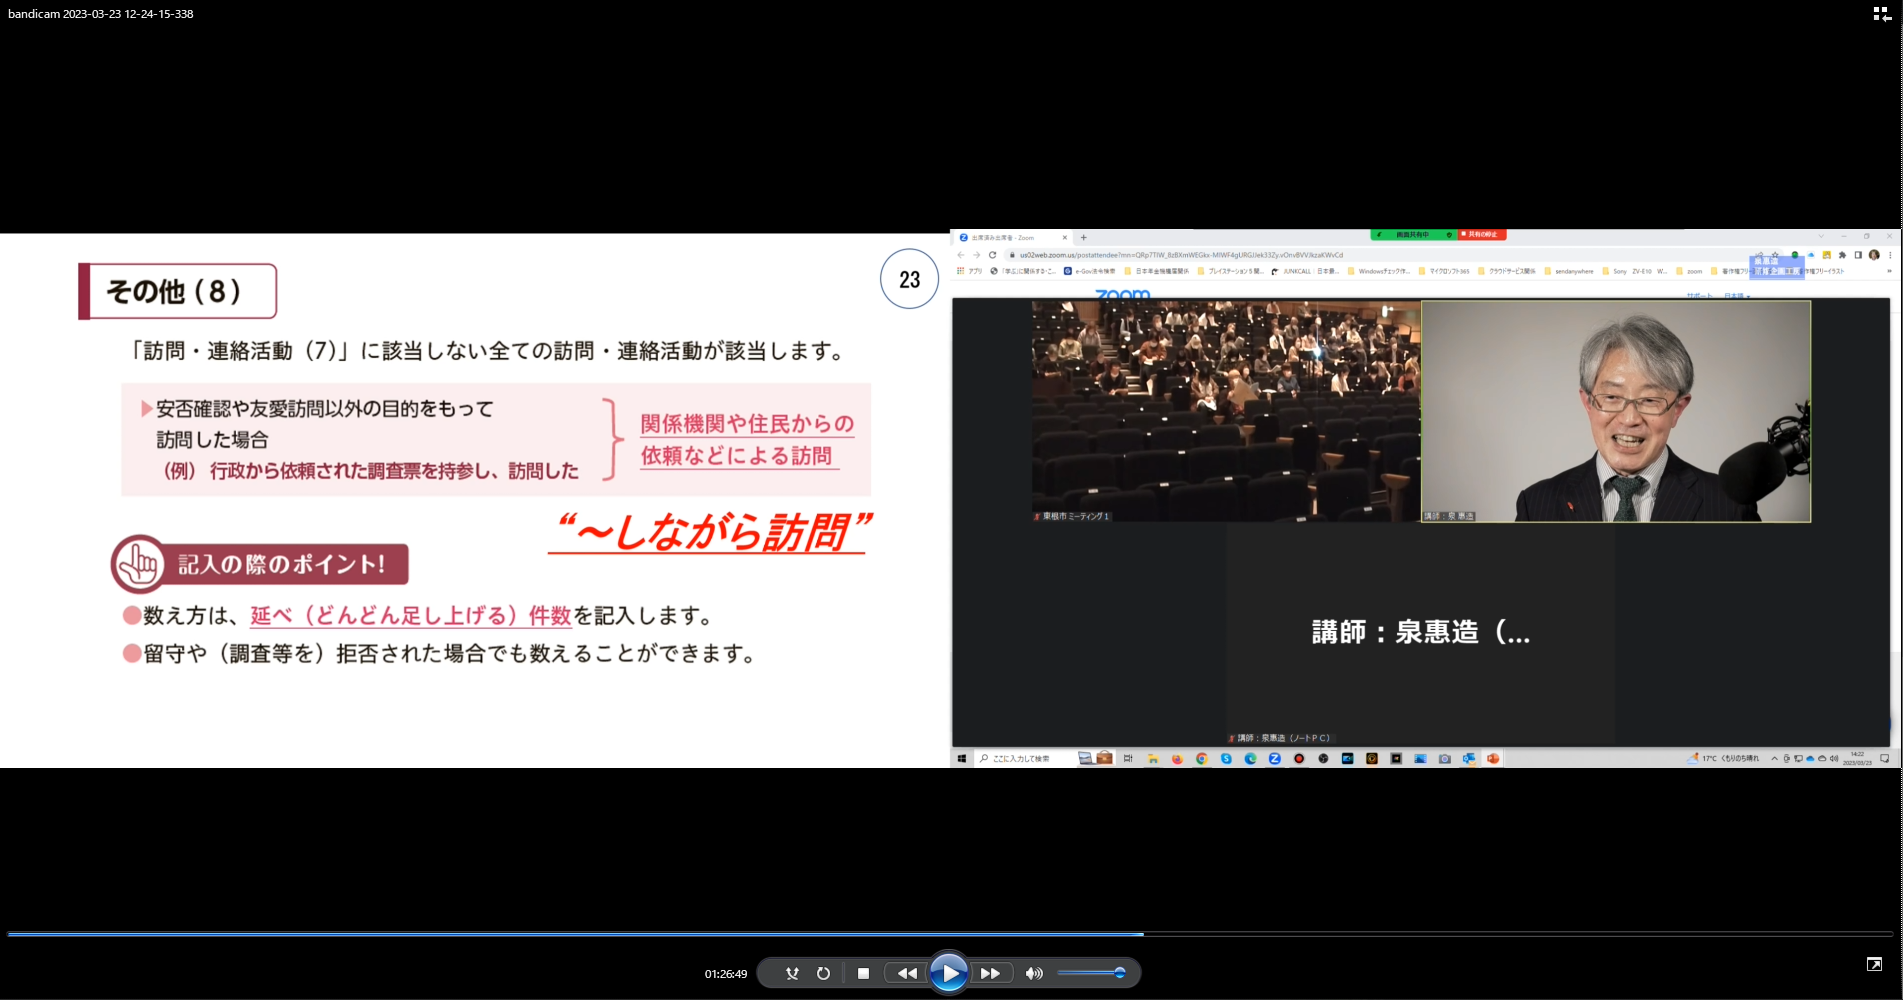Open Camera app from the recorded taskbar
Viewport: 1903px width, 1000px height.
(1445, 759)
